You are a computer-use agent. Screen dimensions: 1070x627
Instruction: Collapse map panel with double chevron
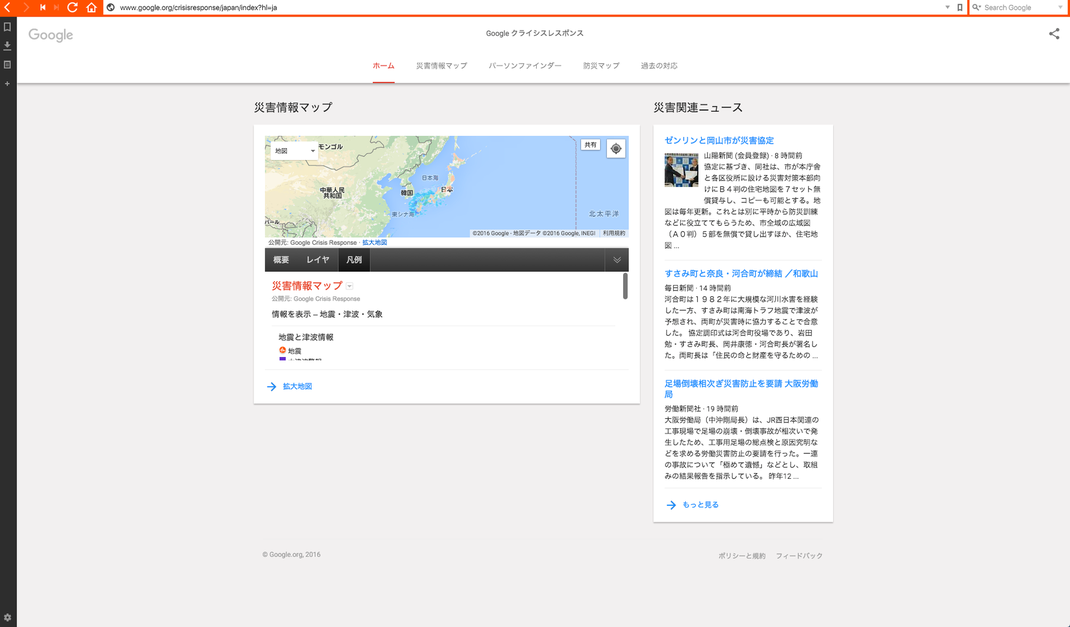click(617, 260)
